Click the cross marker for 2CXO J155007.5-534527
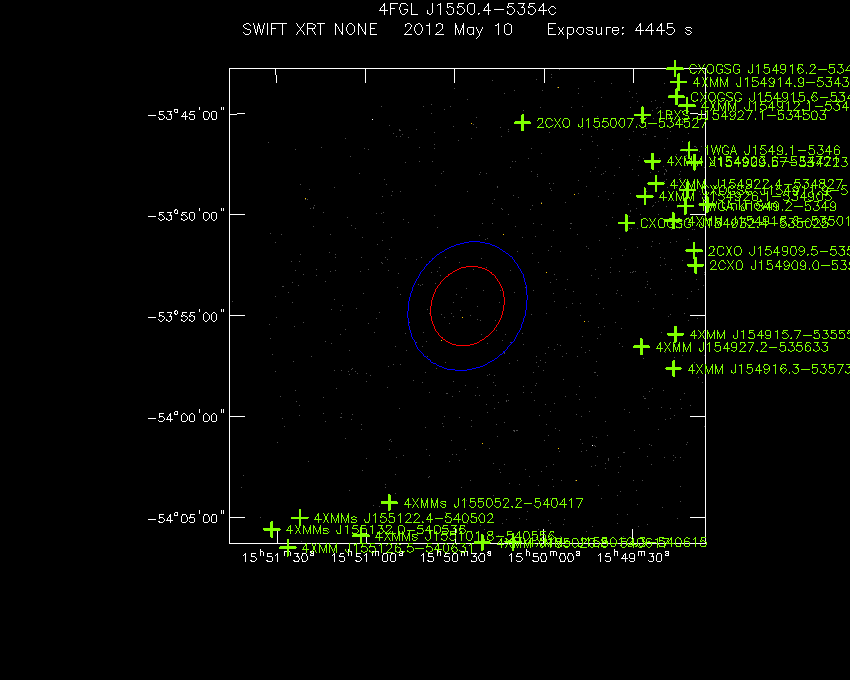This screenshot has width=850, height=680. (522, 123)
